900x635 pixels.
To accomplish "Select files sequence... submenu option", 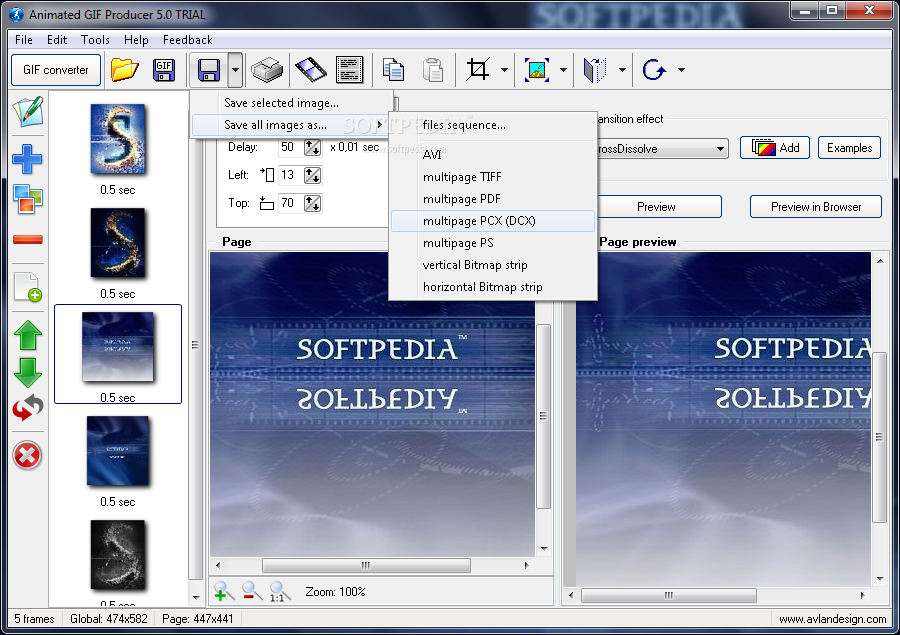I will pyautogui.click(x=492, y=125).
